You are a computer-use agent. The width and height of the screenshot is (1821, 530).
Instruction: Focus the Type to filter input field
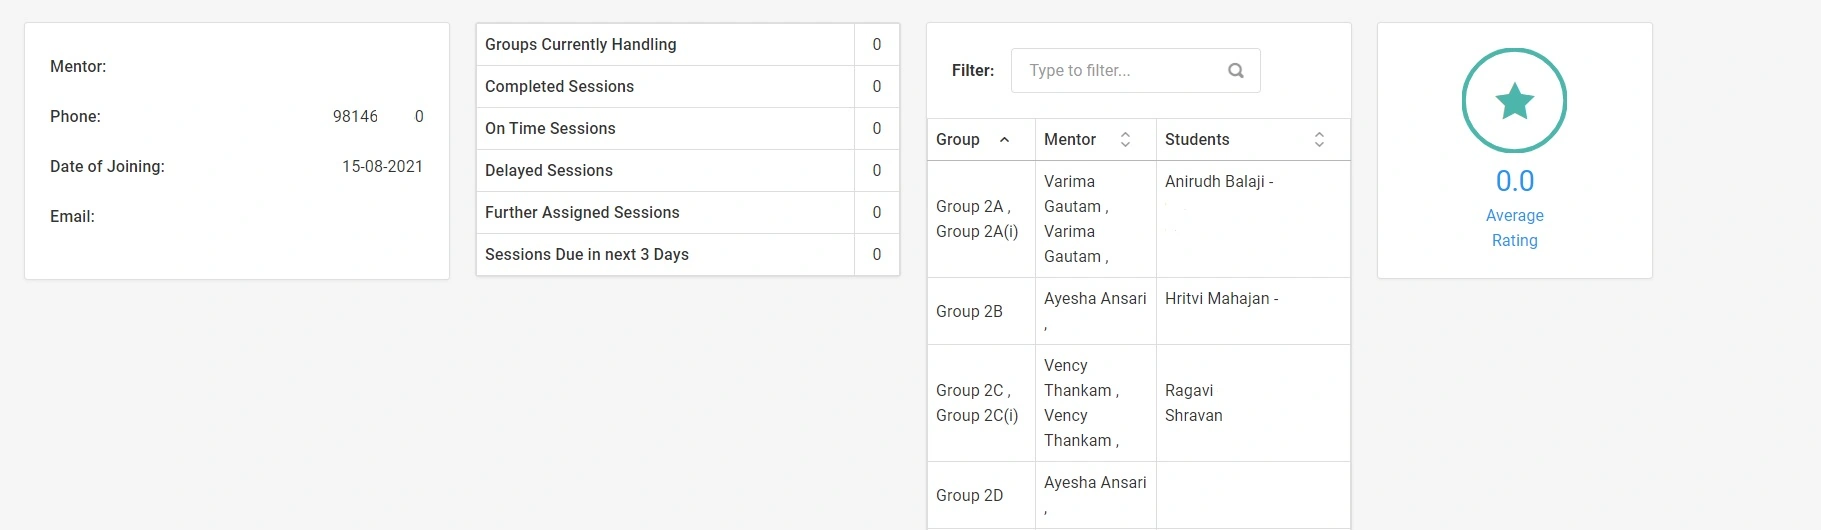1135,71
